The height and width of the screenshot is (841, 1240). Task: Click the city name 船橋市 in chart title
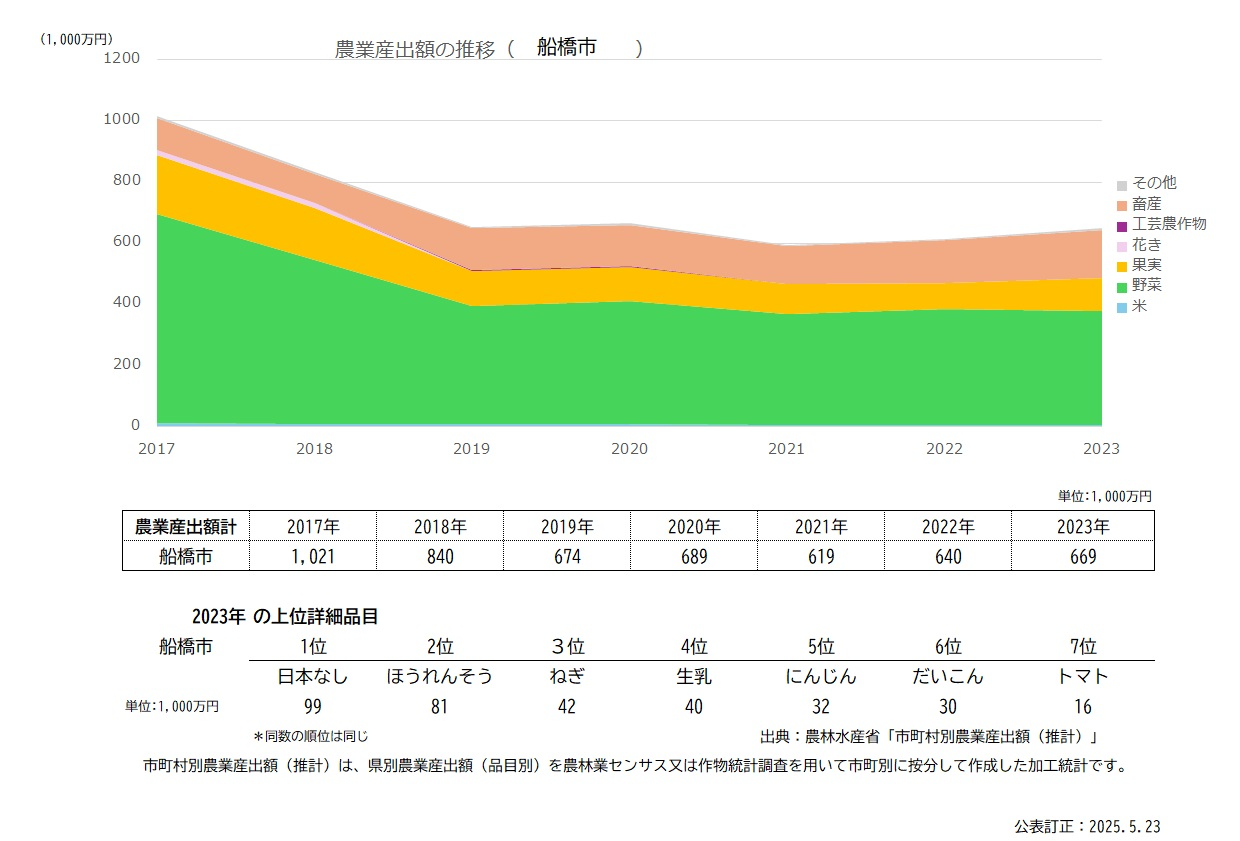click(x=566, y=47)
